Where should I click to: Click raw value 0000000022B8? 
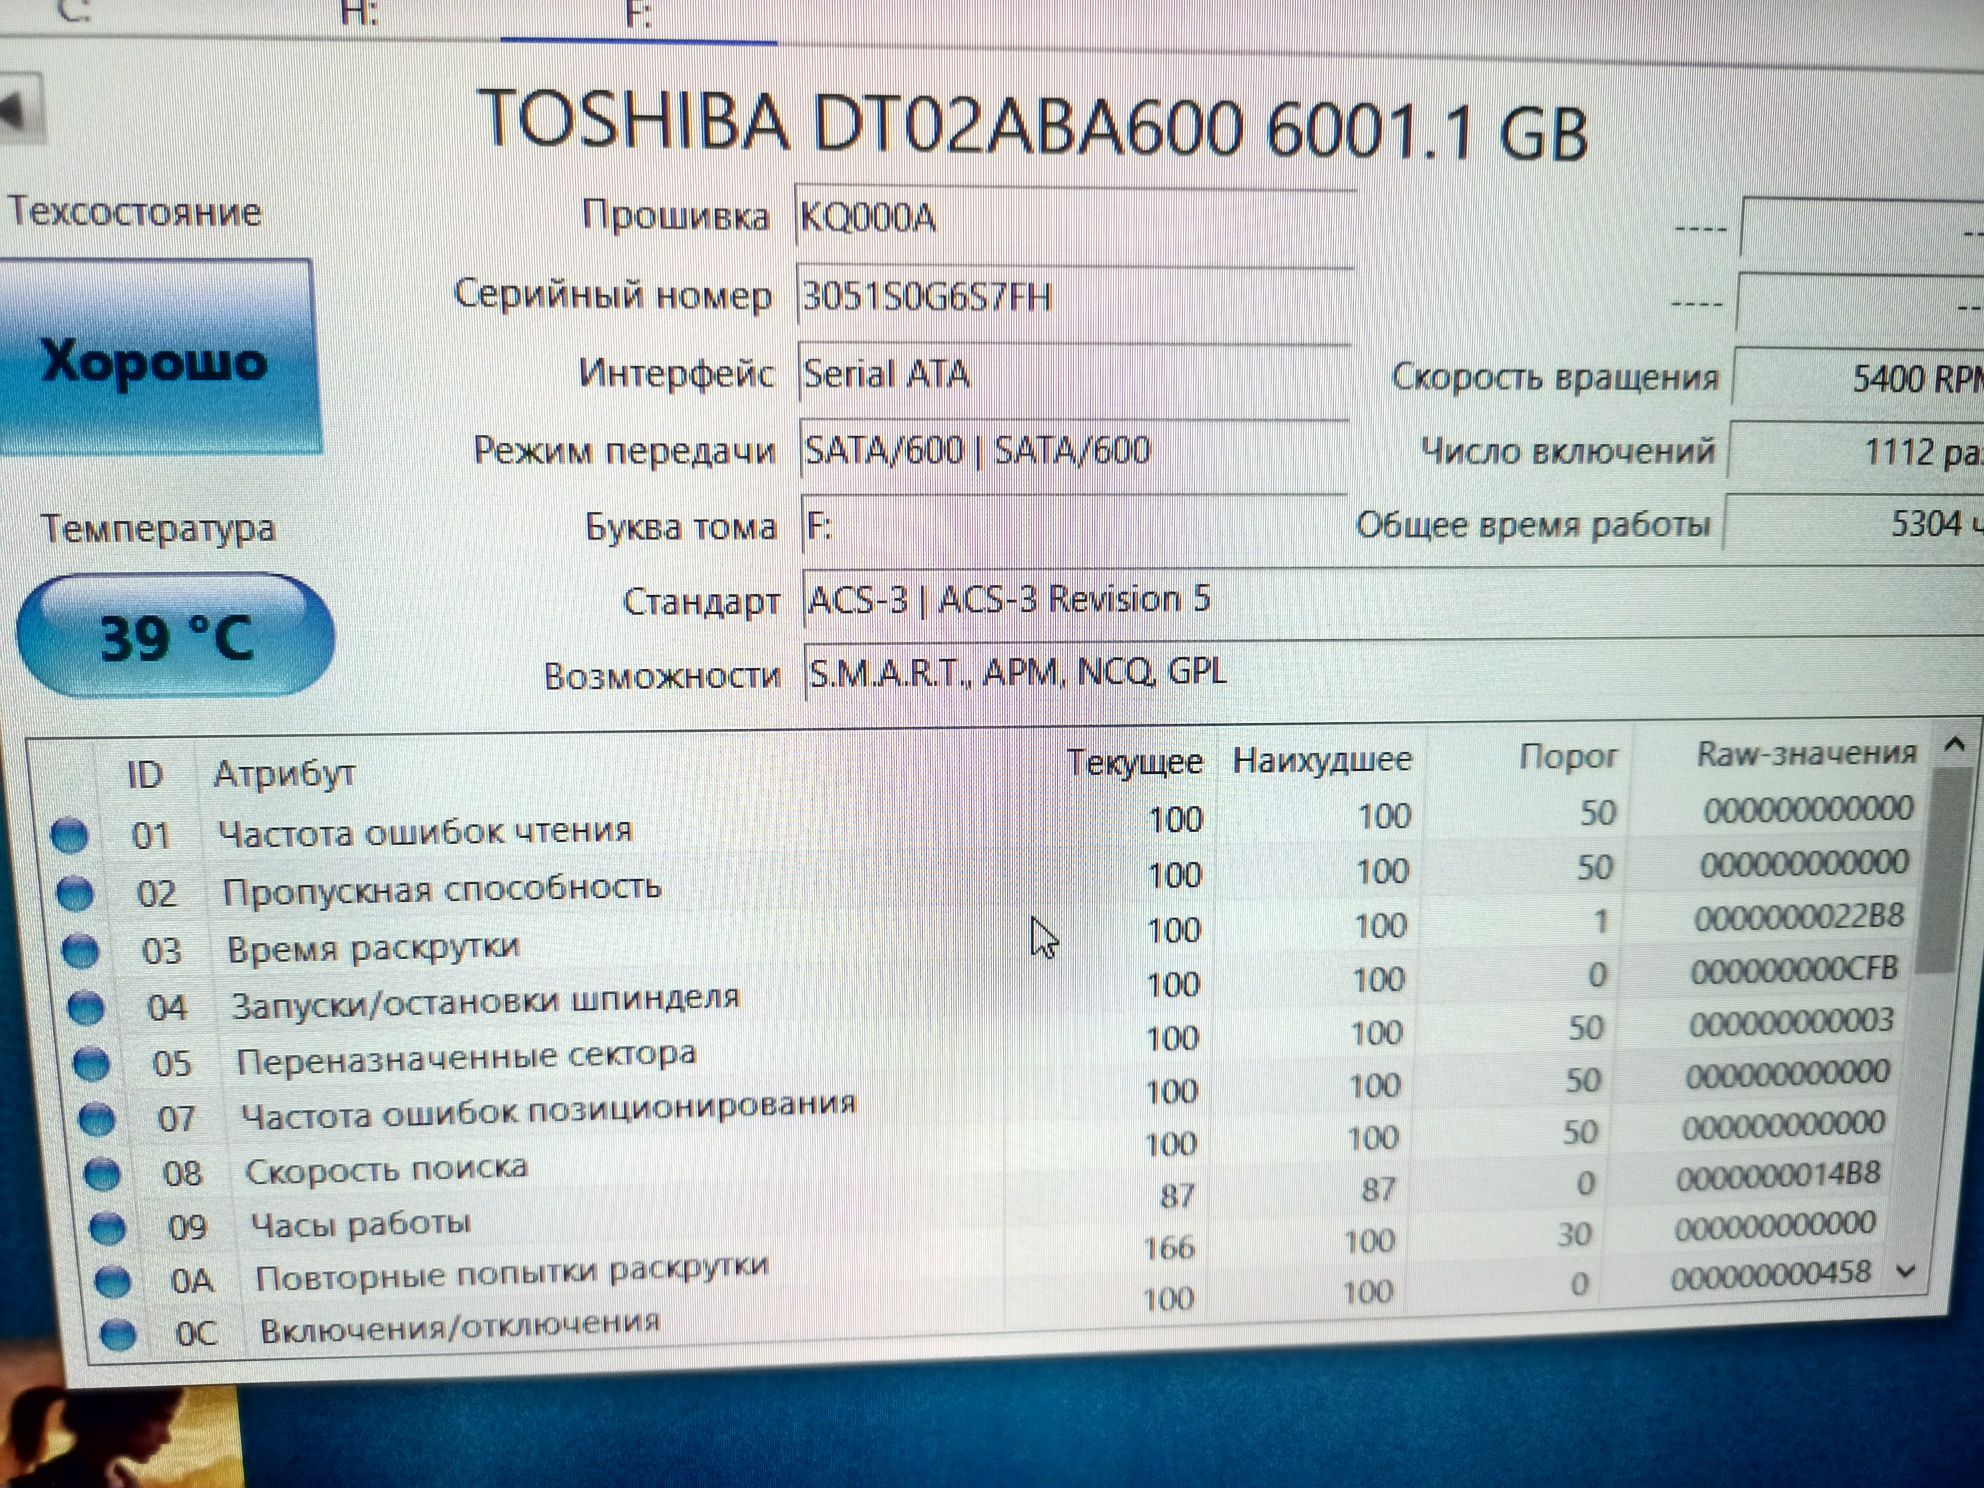coord(1798,917)
